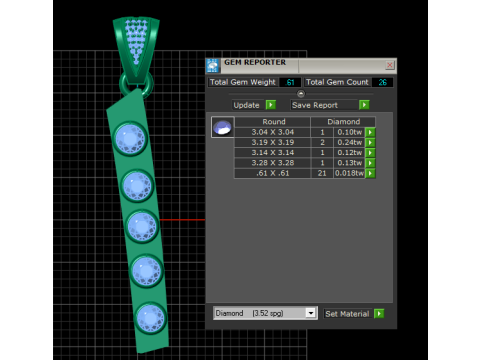
Task: Click the green arrow for the 0.018tw row
Action: click(370, 173)
